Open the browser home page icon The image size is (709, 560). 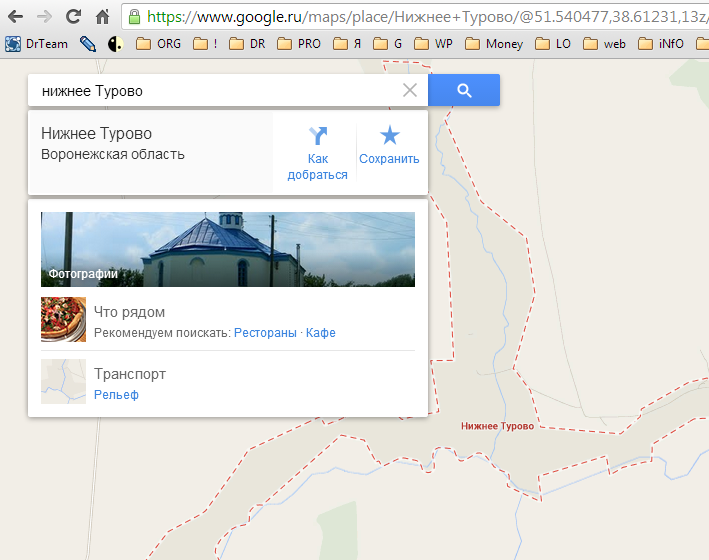click(x=103, y=17)
